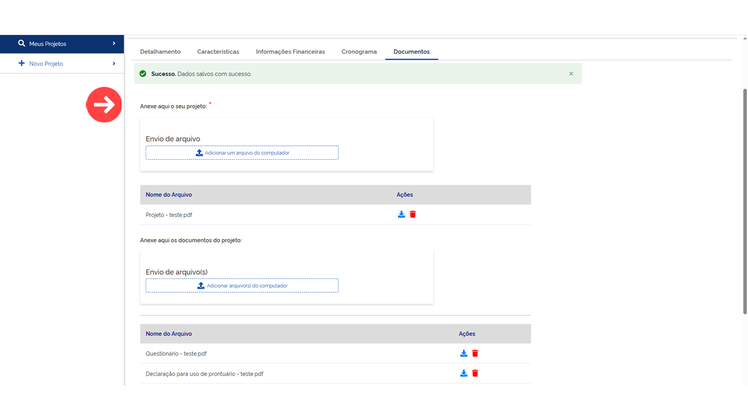Switch to the Detalhamento tab
This screenshot has height=420, width=748.
tap(160, 52)
